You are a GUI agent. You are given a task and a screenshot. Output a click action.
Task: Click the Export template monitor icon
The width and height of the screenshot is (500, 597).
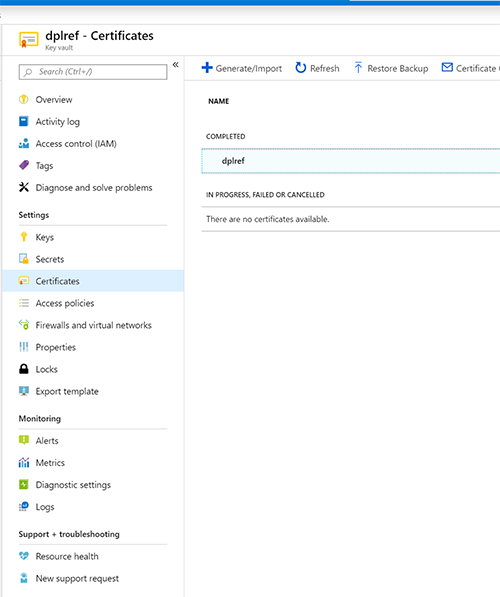(x=24, y=391)
